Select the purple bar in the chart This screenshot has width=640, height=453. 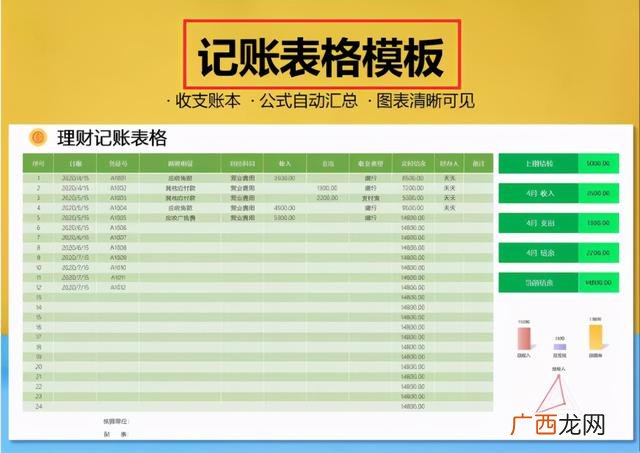[560, 347]
